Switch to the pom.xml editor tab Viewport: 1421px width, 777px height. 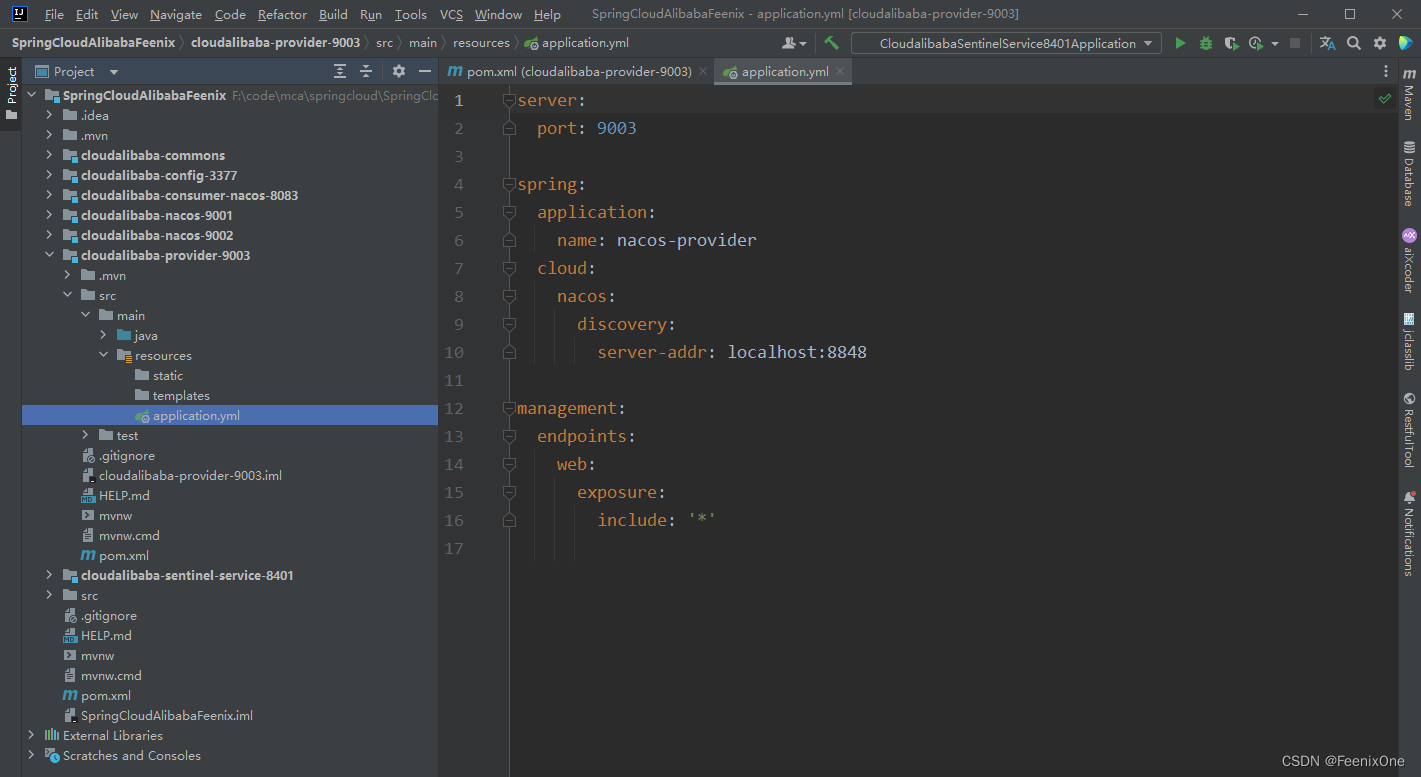coord(578,71)
